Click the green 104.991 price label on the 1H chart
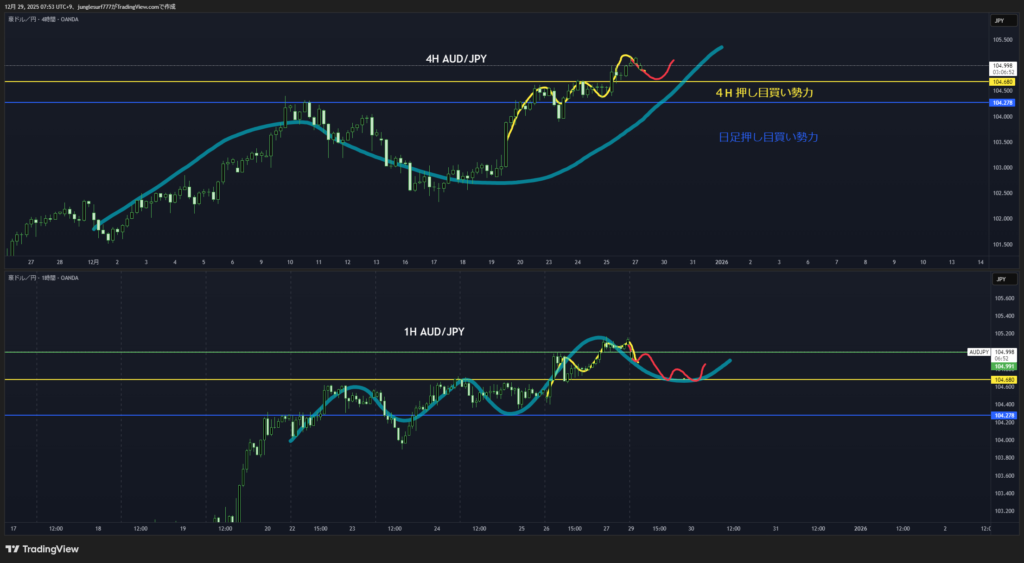This screenshot has width=1024, height=563. (x=1002, y=367)
